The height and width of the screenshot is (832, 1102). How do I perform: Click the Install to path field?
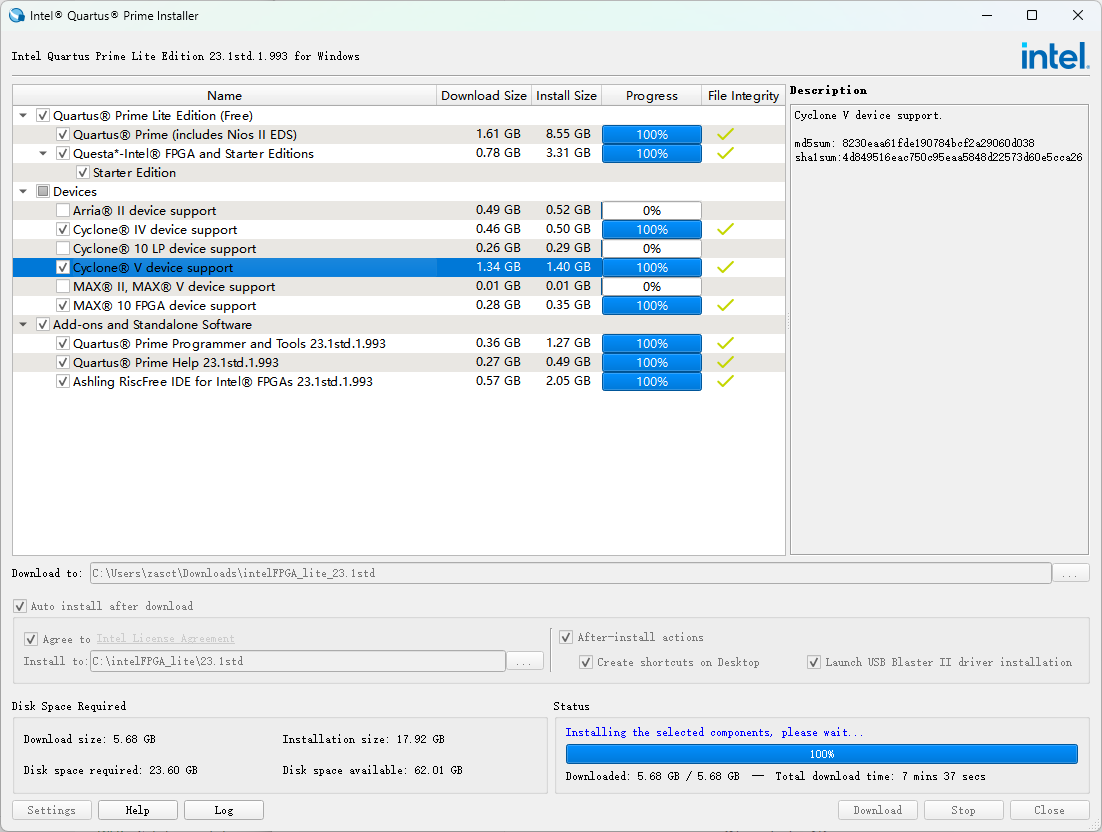click(297, 661)
